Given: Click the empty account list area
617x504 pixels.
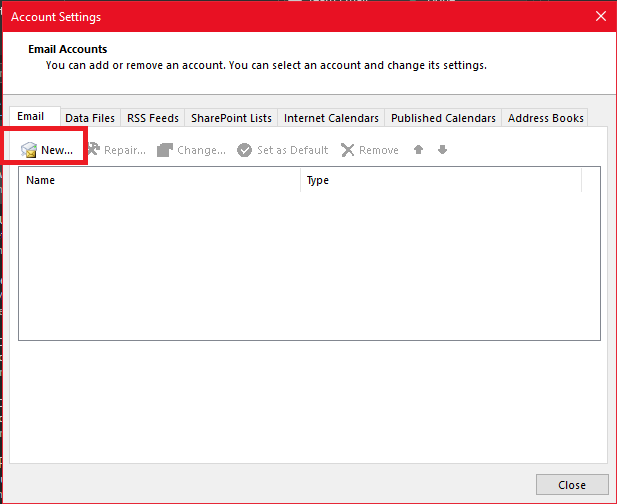Looking at the screenshot, I should pyautogui.click(x=308, y=265).
